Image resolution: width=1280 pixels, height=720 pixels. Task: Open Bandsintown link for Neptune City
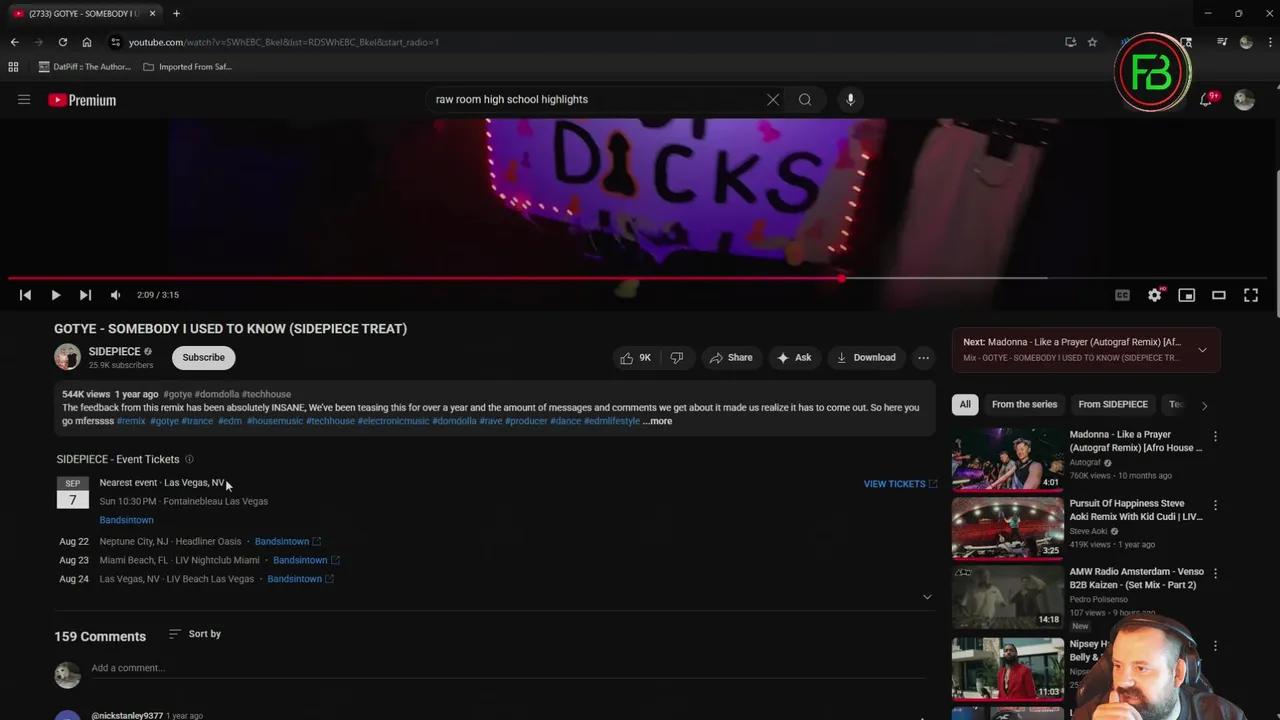click(287, 541)
